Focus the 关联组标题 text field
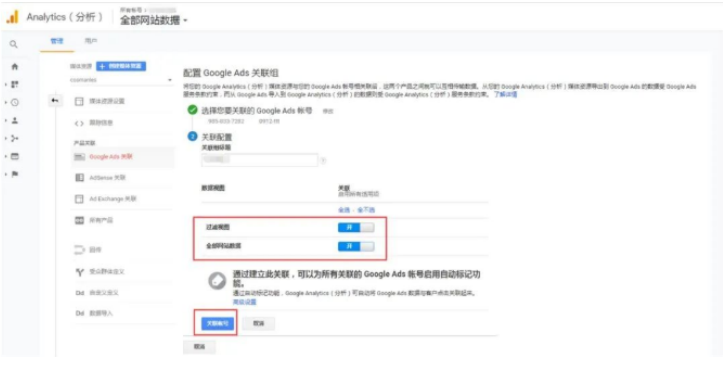The image size is (723, 369). [260, 160]
